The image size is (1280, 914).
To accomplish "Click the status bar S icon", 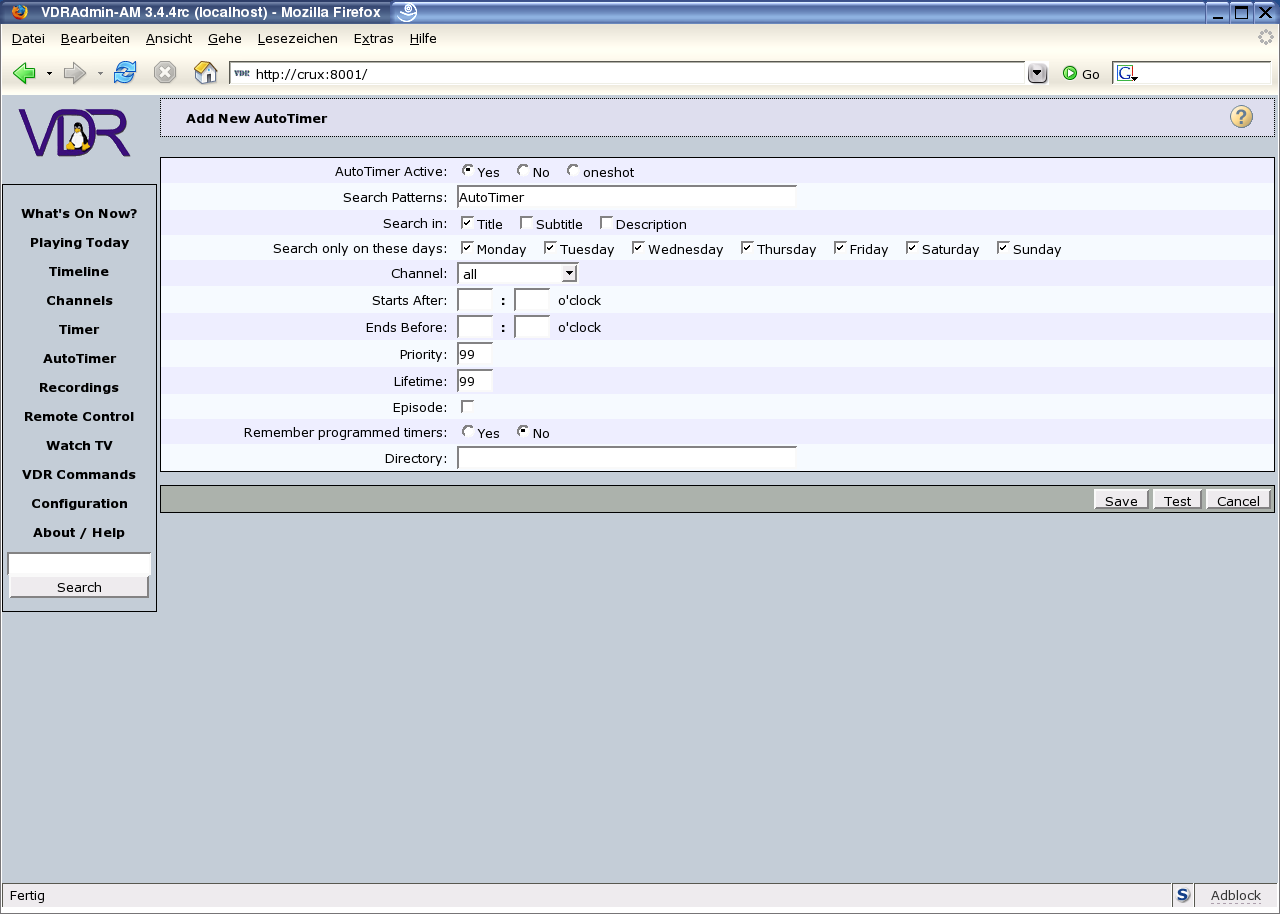I will (x=1183, y=895).
